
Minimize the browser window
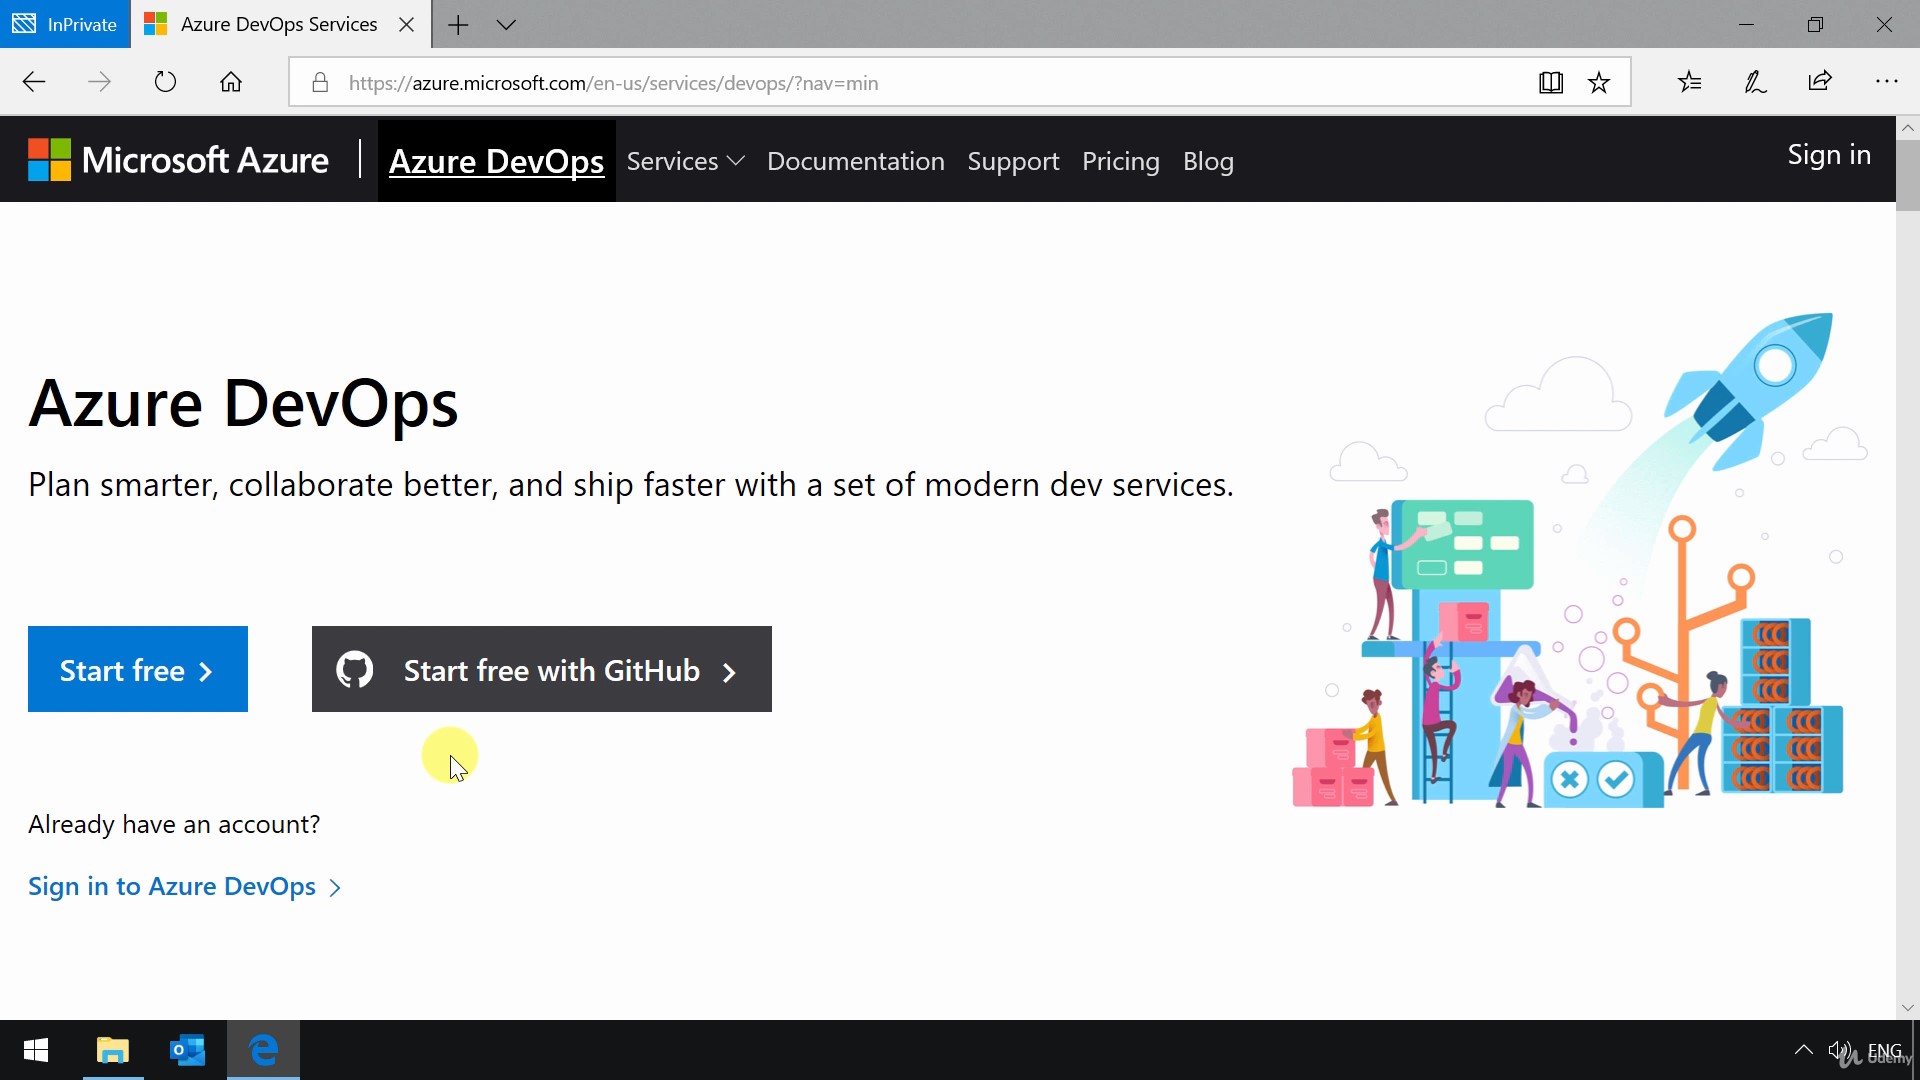coord(1747,25)
